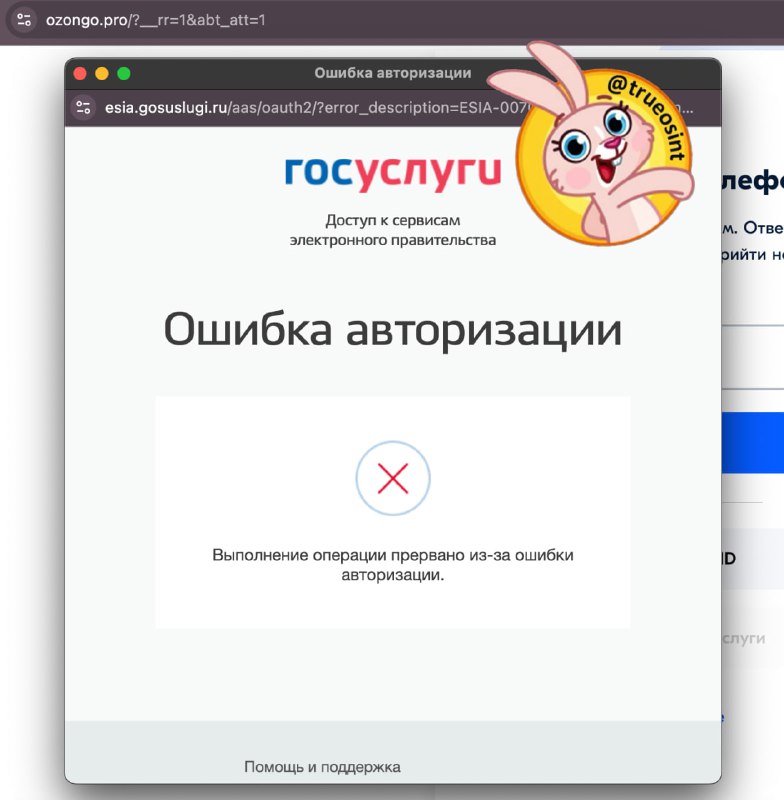
Task: Click the site info icon beside esia.gosuslugi.ru
Action: [83, 108]
